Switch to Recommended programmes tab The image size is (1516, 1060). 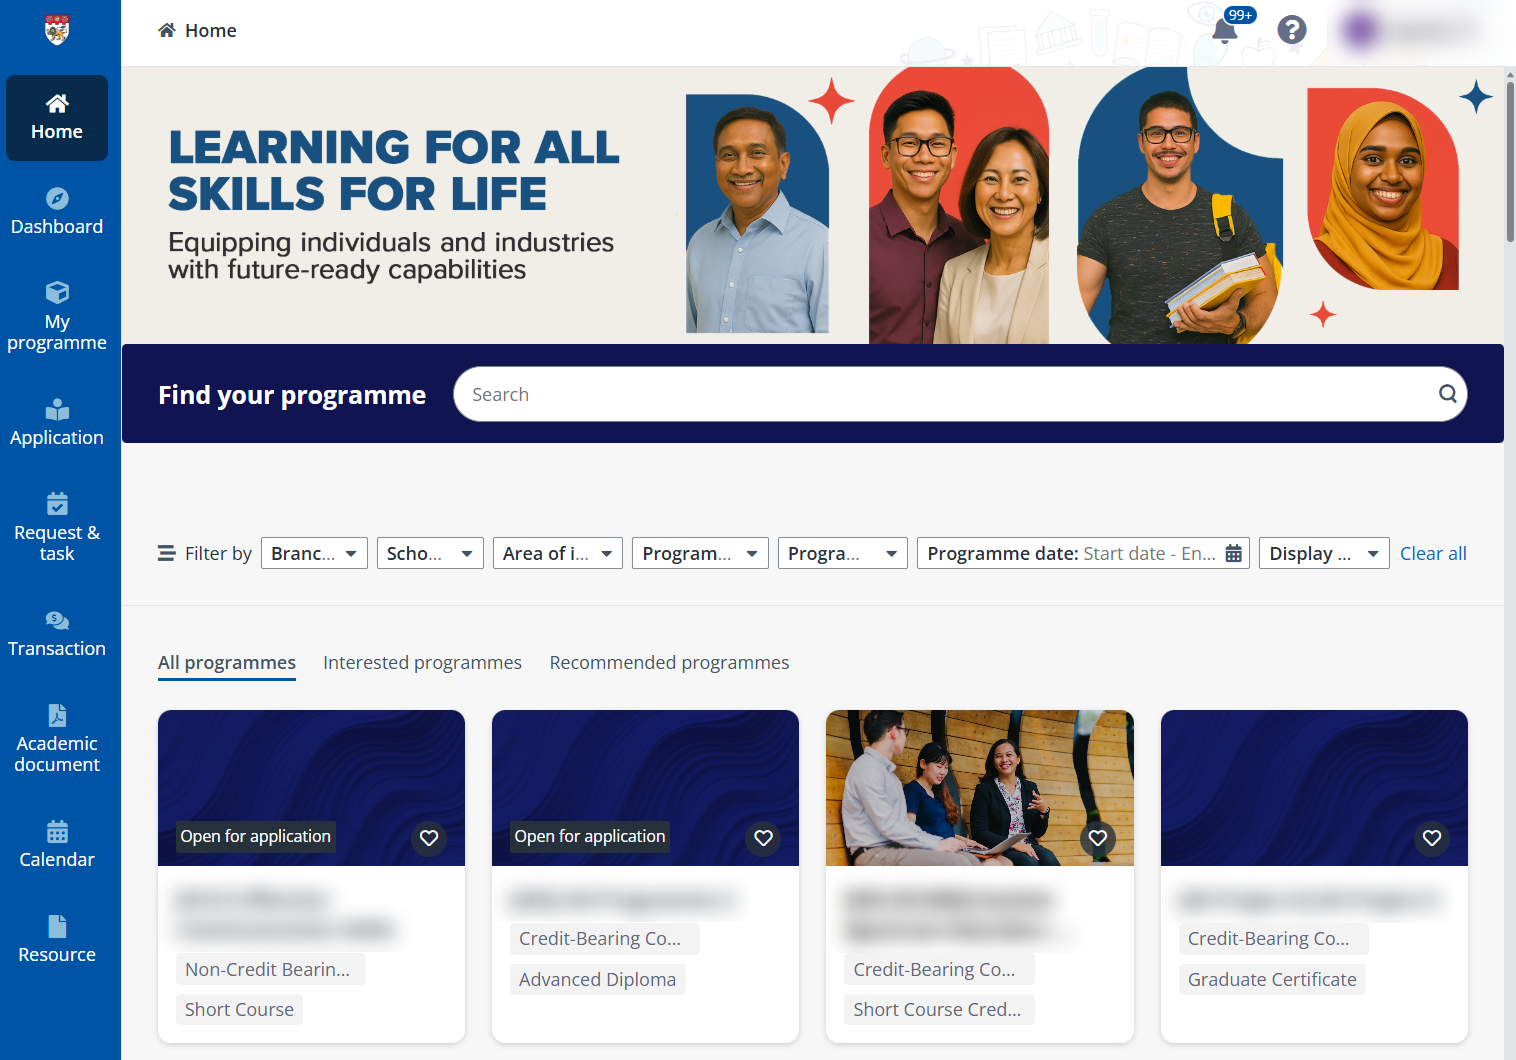669,663
